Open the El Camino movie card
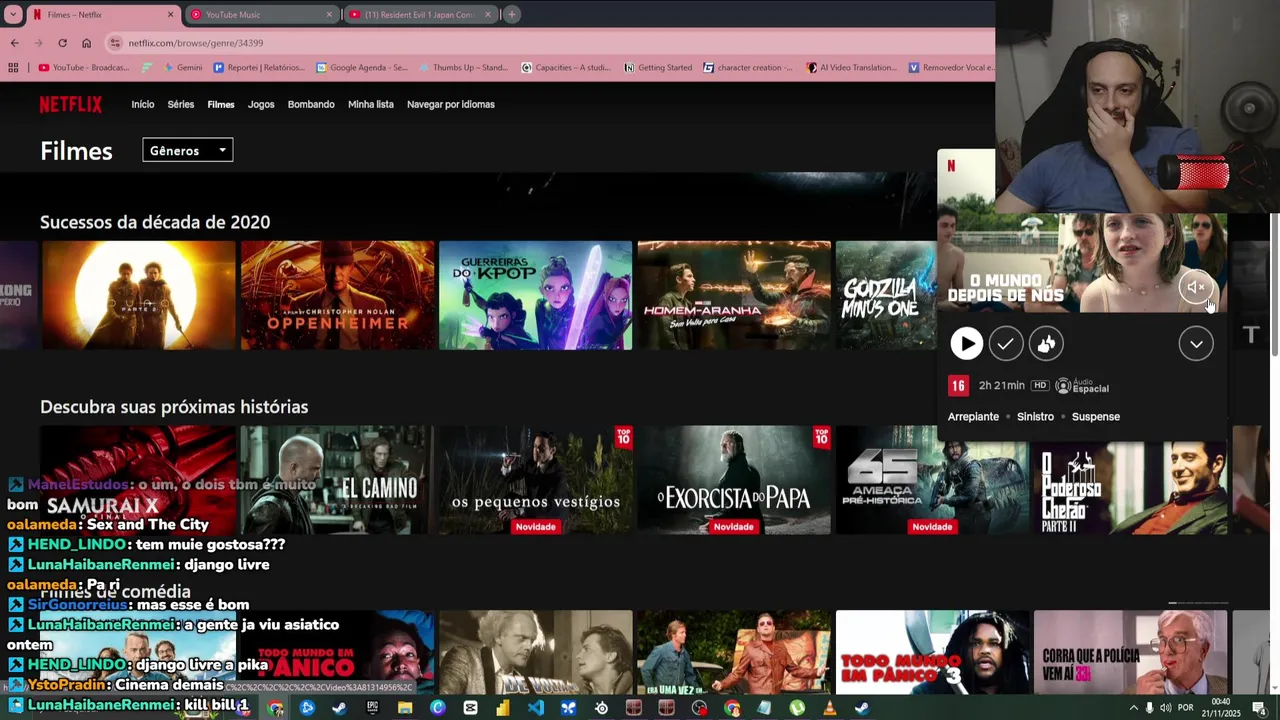The image size is (1280, 720). [x=338, y=480]
